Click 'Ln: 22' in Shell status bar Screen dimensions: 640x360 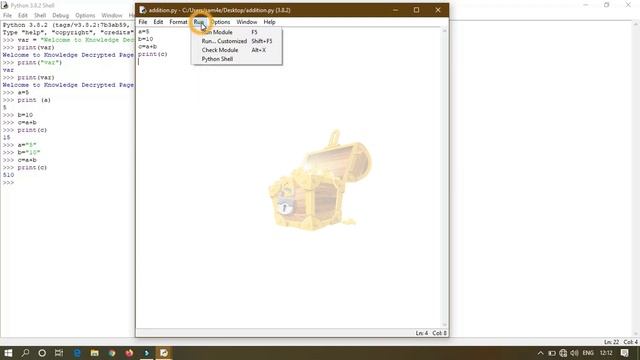pyautogui.click(x=611, y=342)
